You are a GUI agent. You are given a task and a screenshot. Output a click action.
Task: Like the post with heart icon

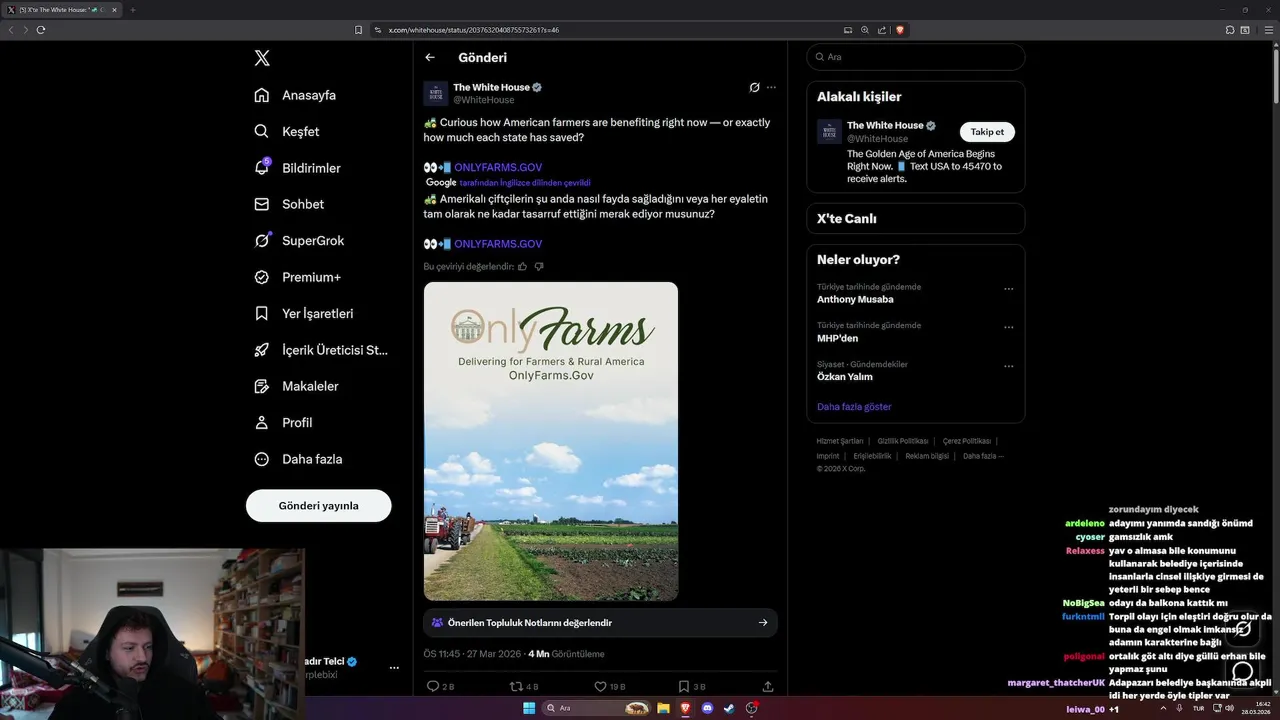pos(600,687)
